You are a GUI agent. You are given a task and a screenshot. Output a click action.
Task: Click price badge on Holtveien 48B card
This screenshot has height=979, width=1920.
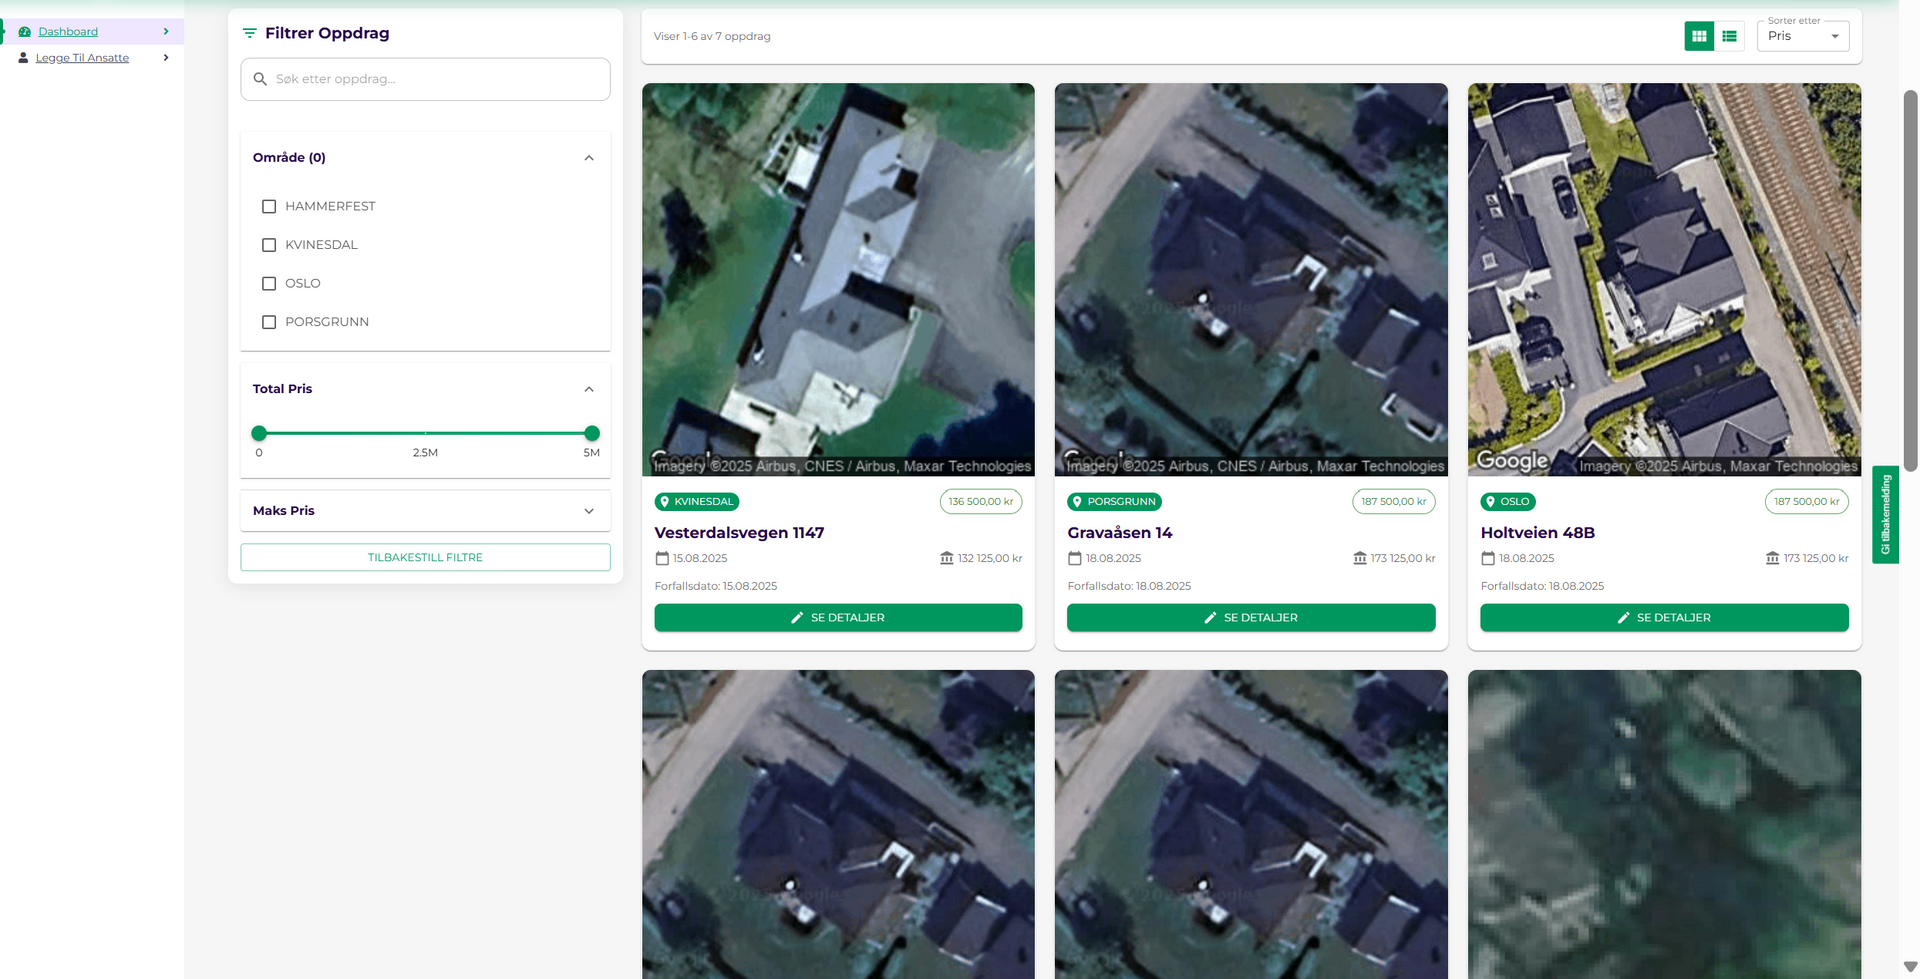tap(1807, 502)
